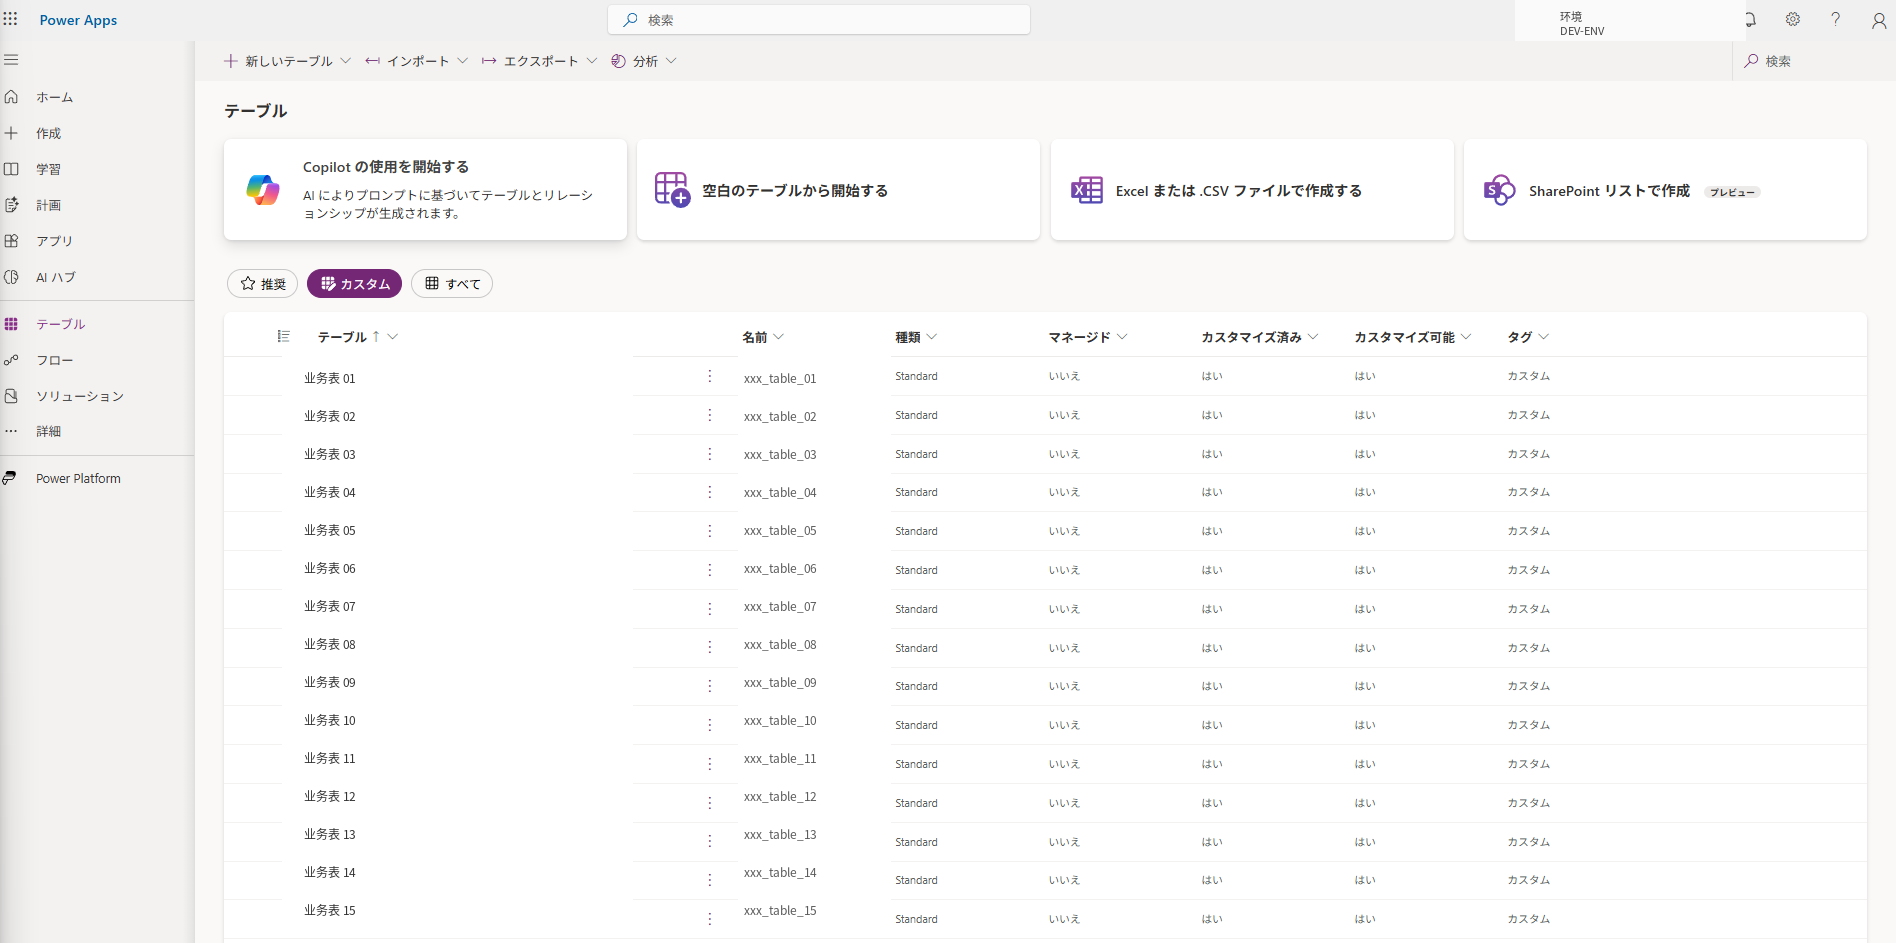Screen dimensions: 1896x943
Task: Start with Copilot の使用を開始する card
Action: [x=426, y=190]
